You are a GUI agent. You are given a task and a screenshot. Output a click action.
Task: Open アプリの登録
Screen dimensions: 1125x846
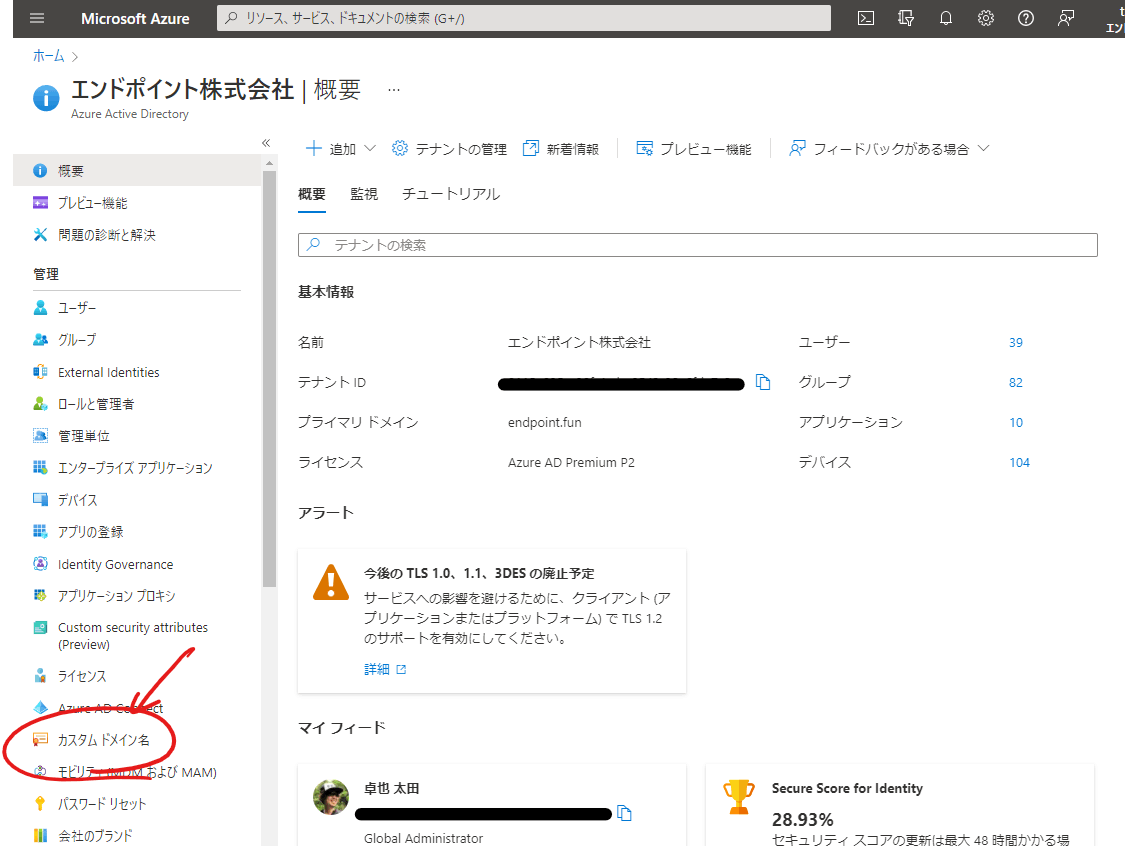[x=90, y=532]
